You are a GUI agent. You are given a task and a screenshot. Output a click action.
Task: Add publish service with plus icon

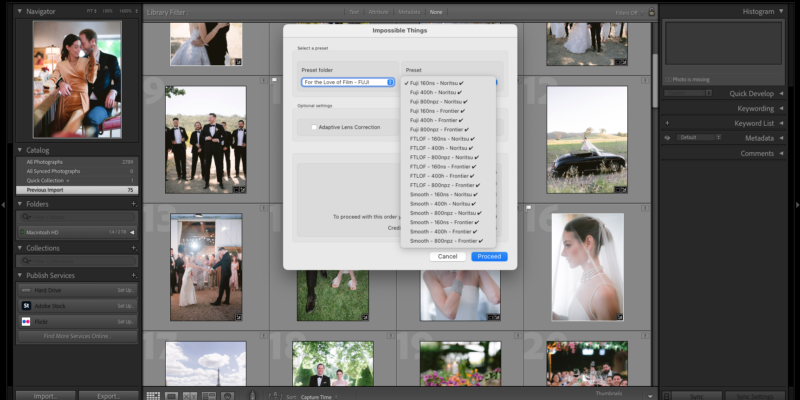click(x=134, y=276)
